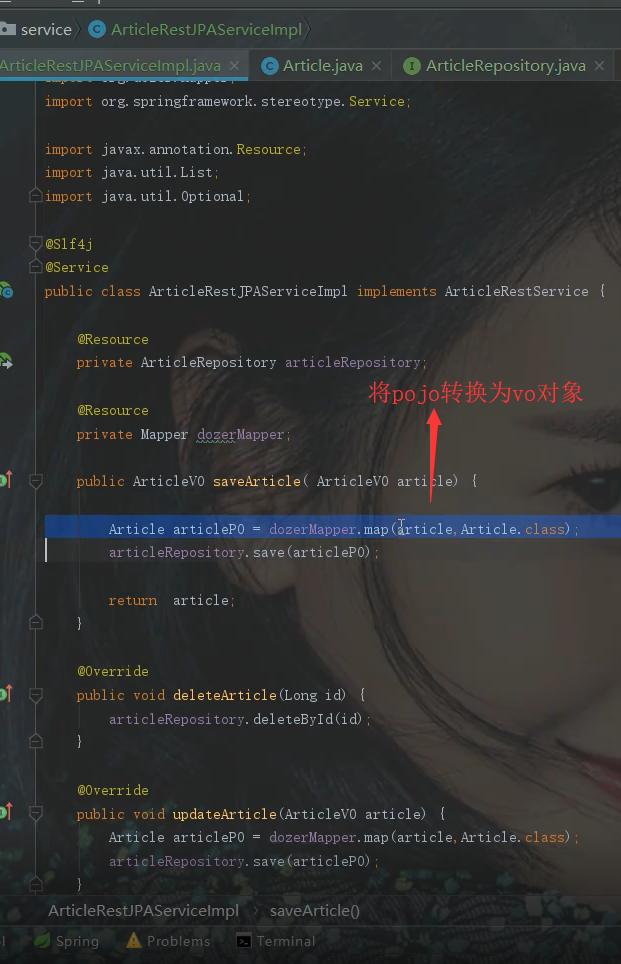The image size is (621, 964).
Task: Collapse the saveArticle method body
Action: (36, 481)
